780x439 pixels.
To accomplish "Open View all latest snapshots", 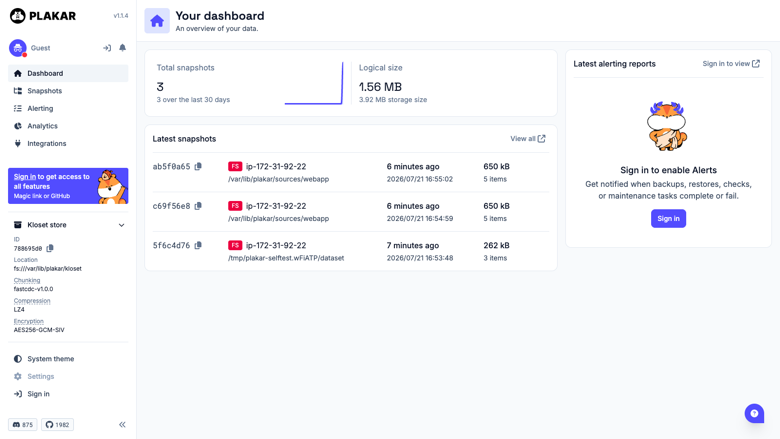I will (x=528, y=139).
